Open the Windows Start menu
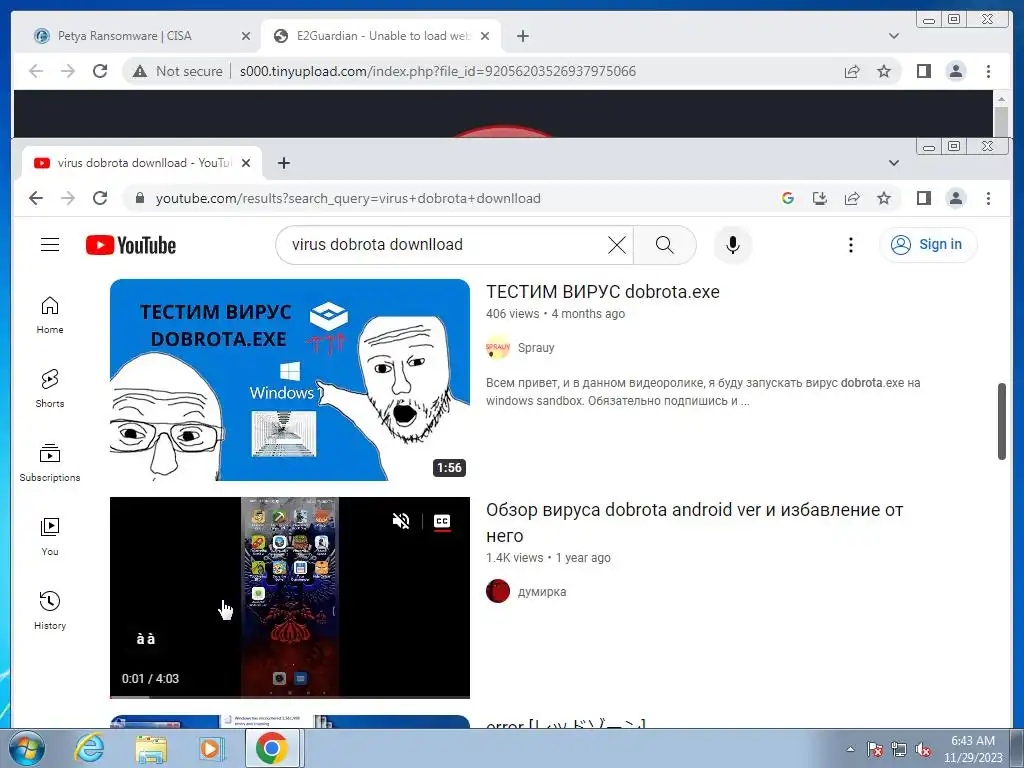The height and width of the screenshot is (768, 1024). [25, 748]
